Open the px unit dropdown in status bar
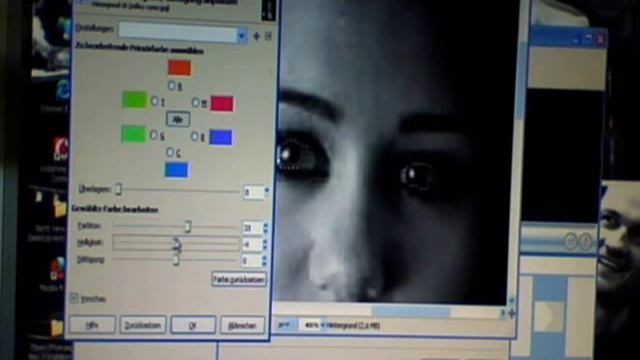This screenshot has width=640, height=360. tap(285, 325)
